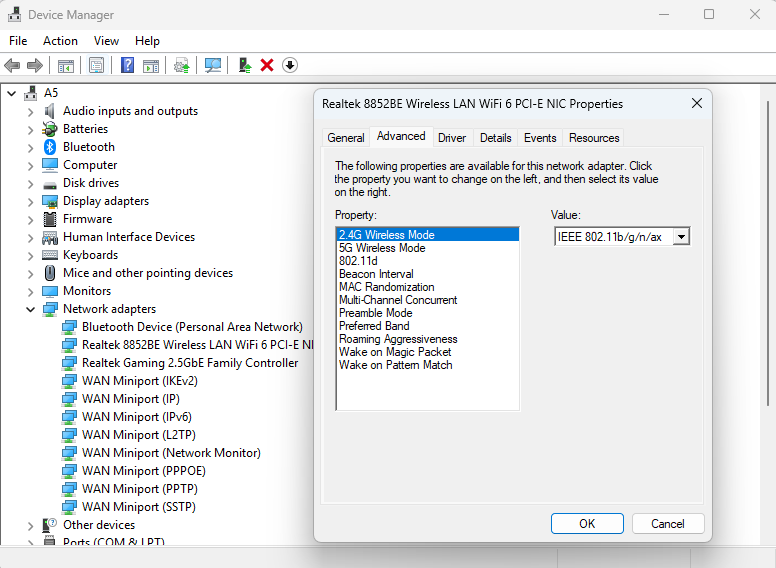The width and height of the screenshot is (776, 568).
Task: Click the Properties toolbar icon
Action: click(x=96, y=65)
